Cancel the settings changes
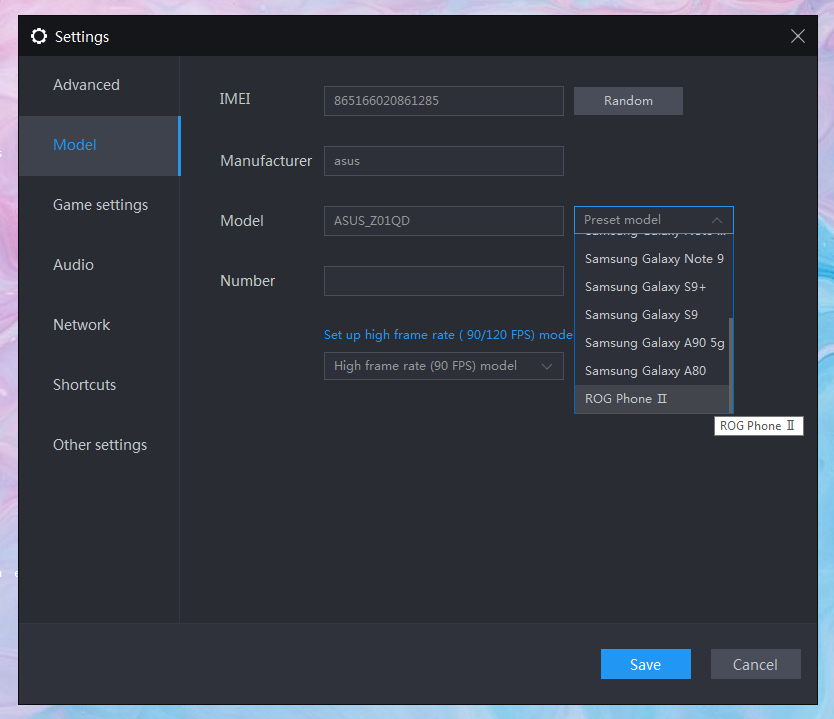 tap(755, 664)
